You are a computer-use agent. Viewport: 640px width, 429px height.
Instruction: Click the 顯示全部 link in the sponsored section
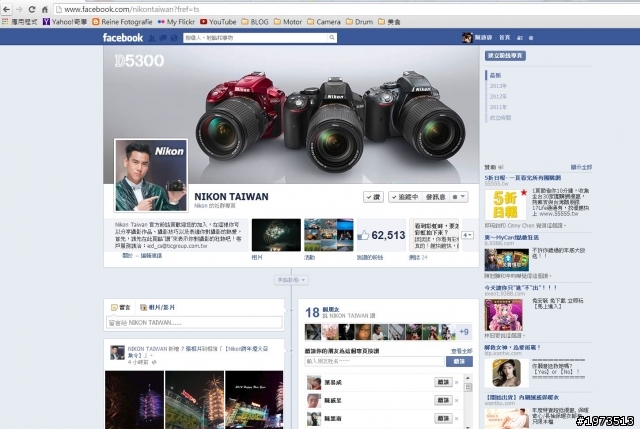coord(581,167)
